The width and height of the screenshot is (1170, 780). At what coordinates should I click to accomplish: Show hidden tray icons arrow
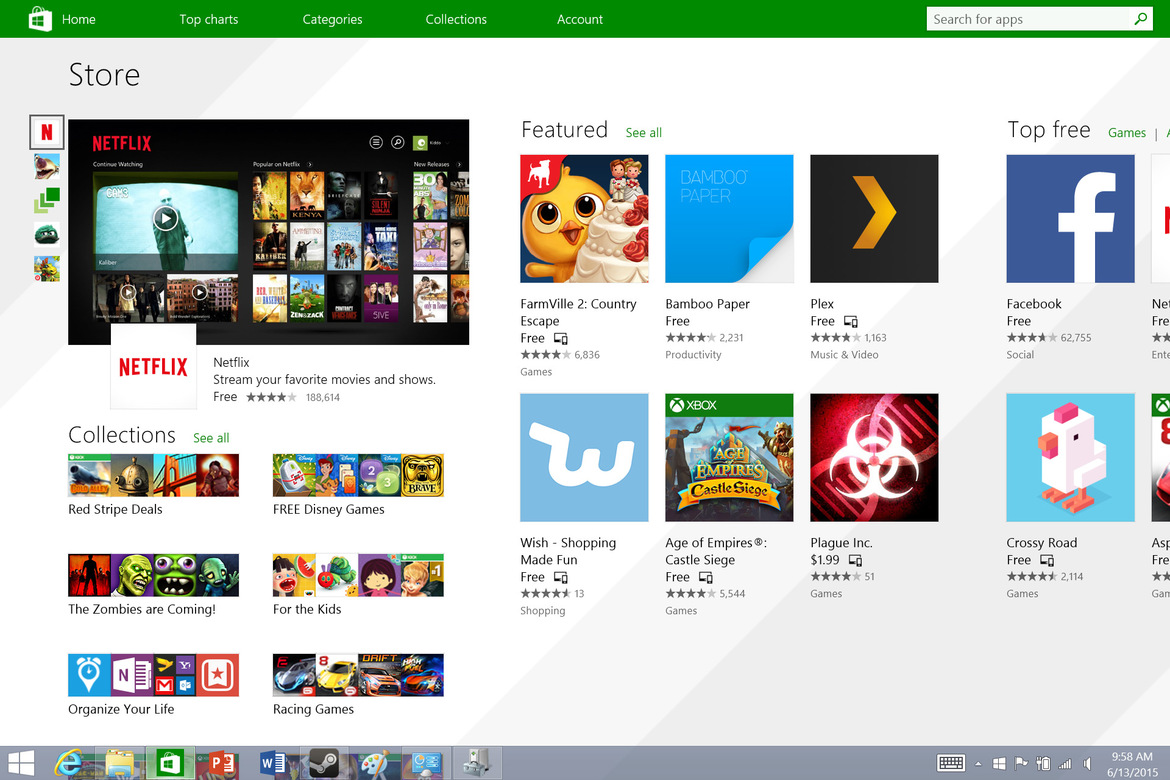(978, 764)
